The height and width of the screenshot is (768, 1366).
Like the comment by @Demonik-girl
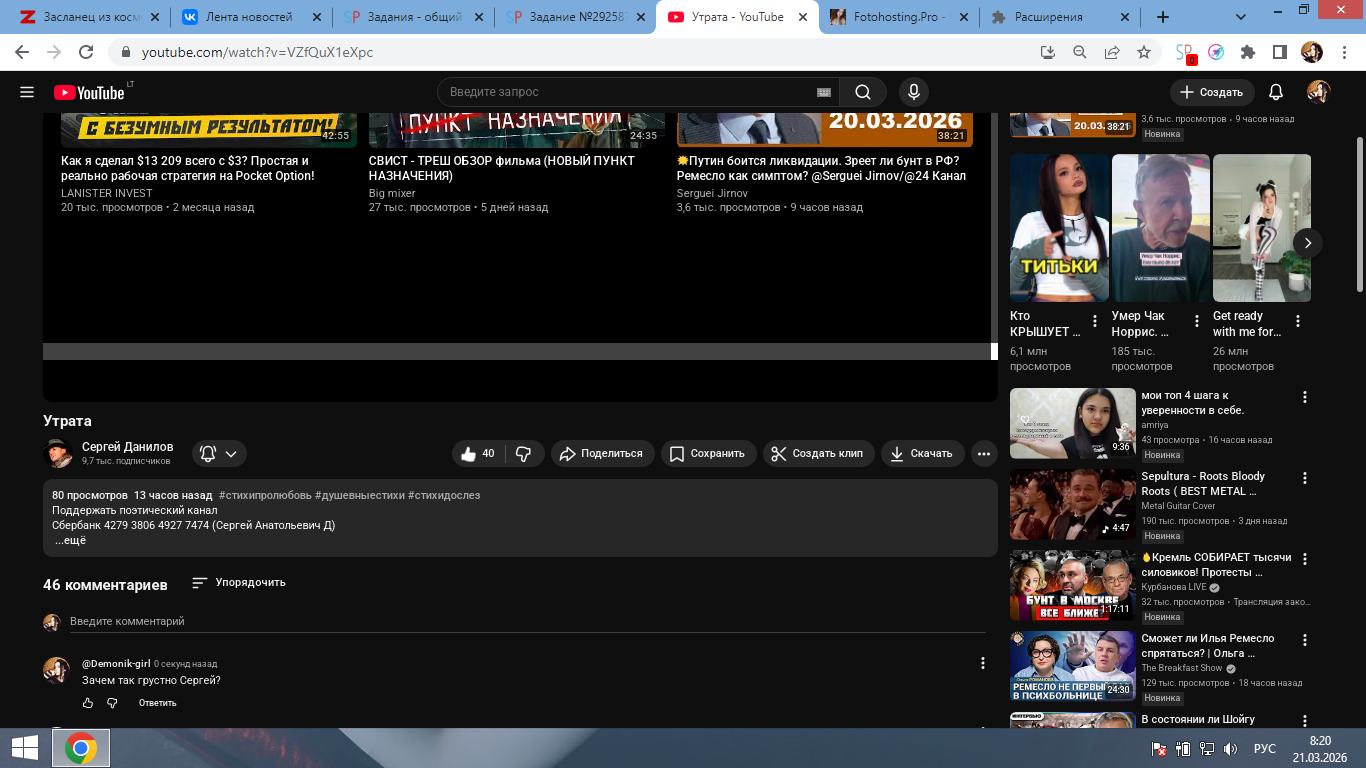pyautogui.click(x=88, y=703)
